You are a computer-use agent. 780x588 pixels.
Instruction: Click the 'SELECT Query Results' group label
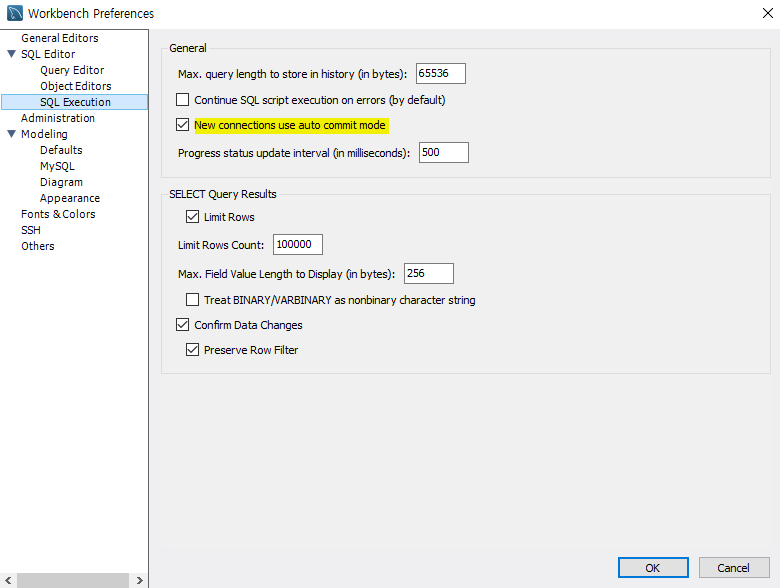[223, 194]
